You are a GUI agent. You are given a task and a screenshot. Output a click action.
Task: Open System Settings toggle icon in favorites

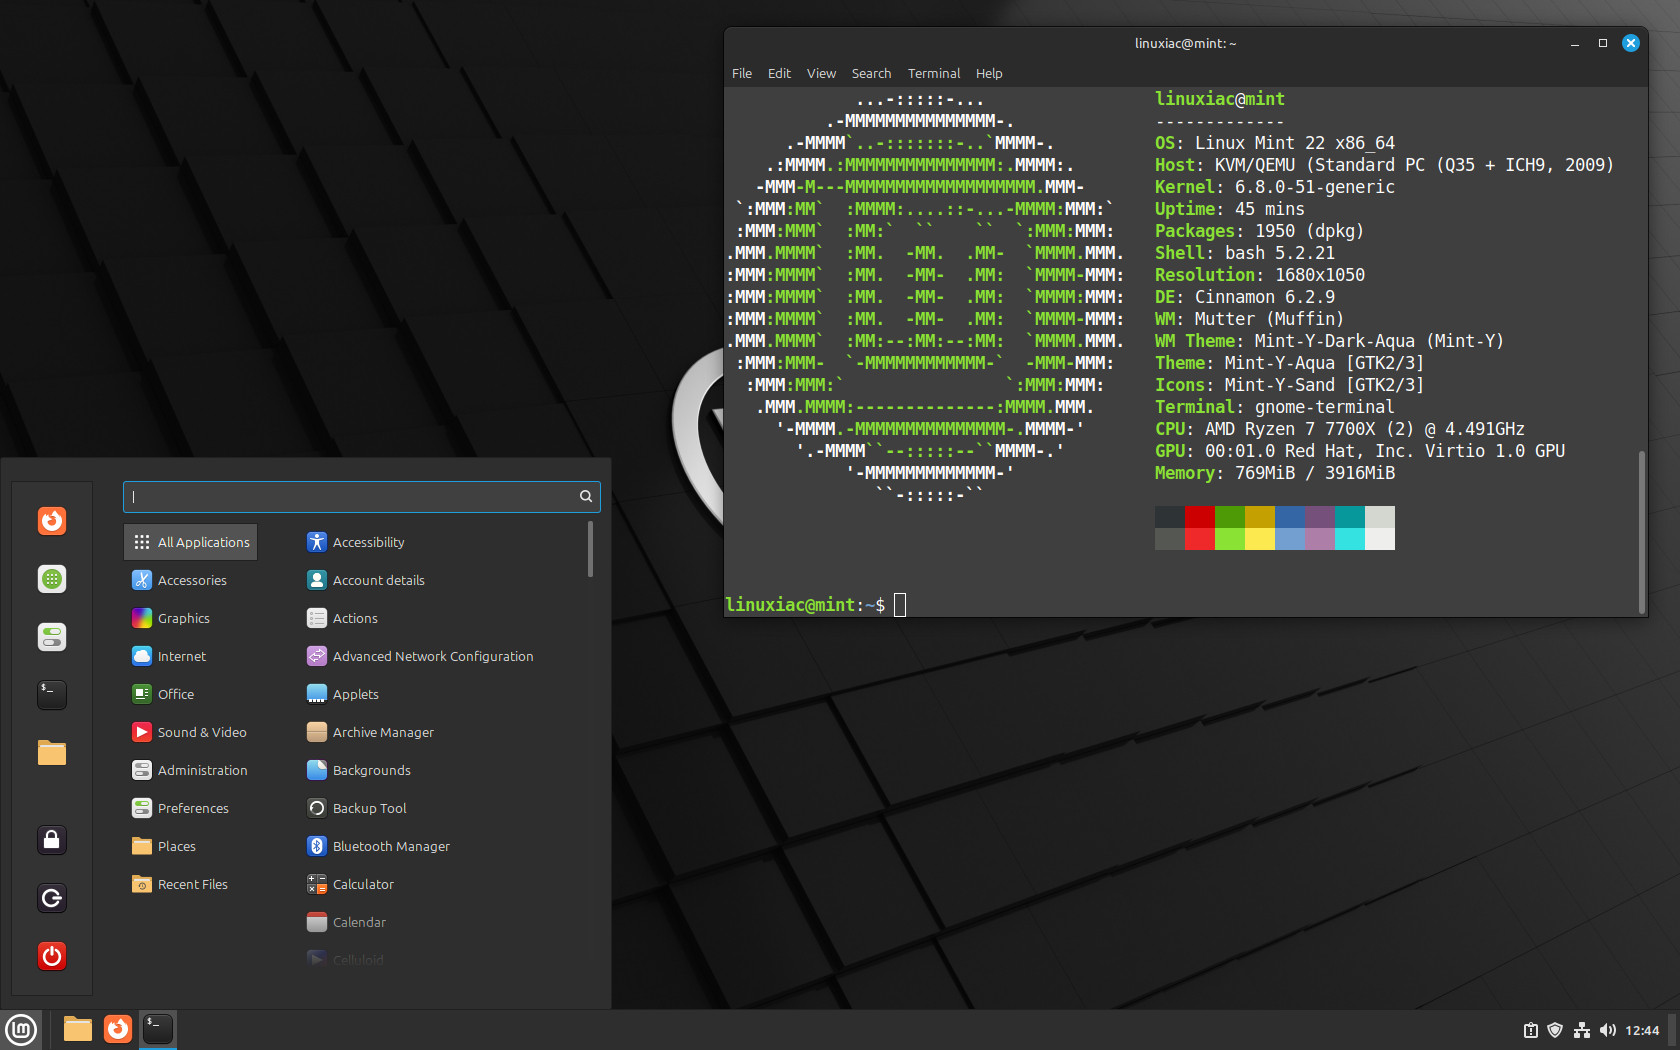tap(52, 637)
